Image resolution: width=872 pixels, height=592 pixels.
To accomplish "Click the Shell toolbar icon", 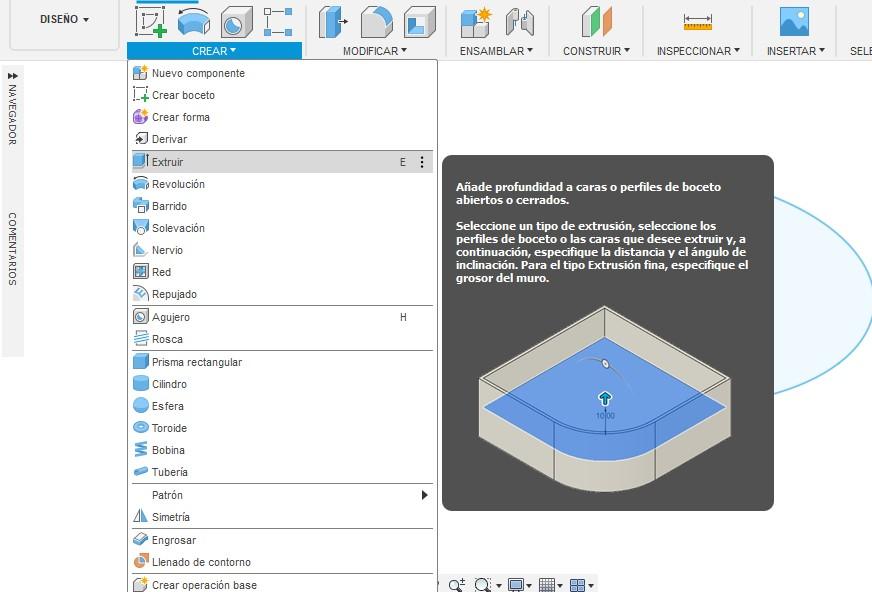I will click(420, 22).
